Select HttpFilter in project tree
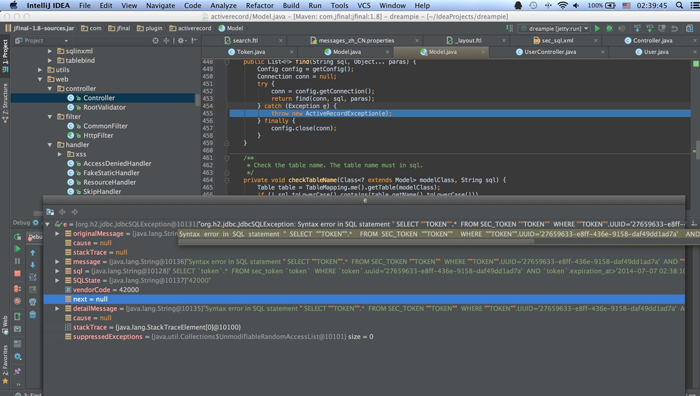This screenshot has width=700, height=396. (98, 135)
